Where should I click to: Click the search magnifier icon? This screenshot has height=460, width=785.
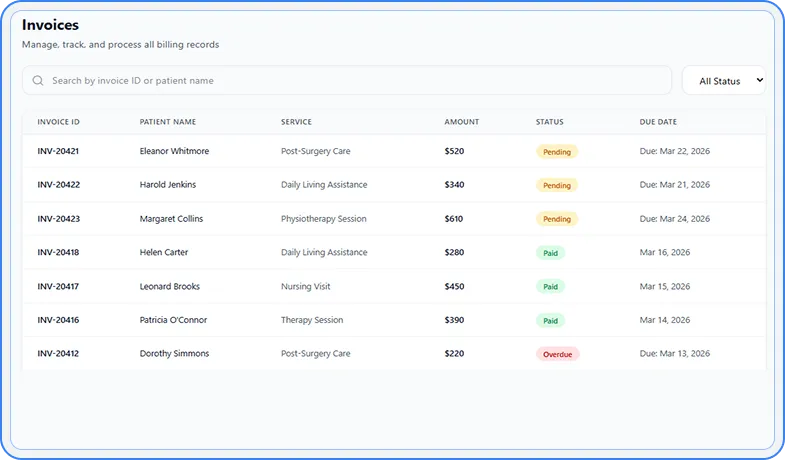pos(38,81)
